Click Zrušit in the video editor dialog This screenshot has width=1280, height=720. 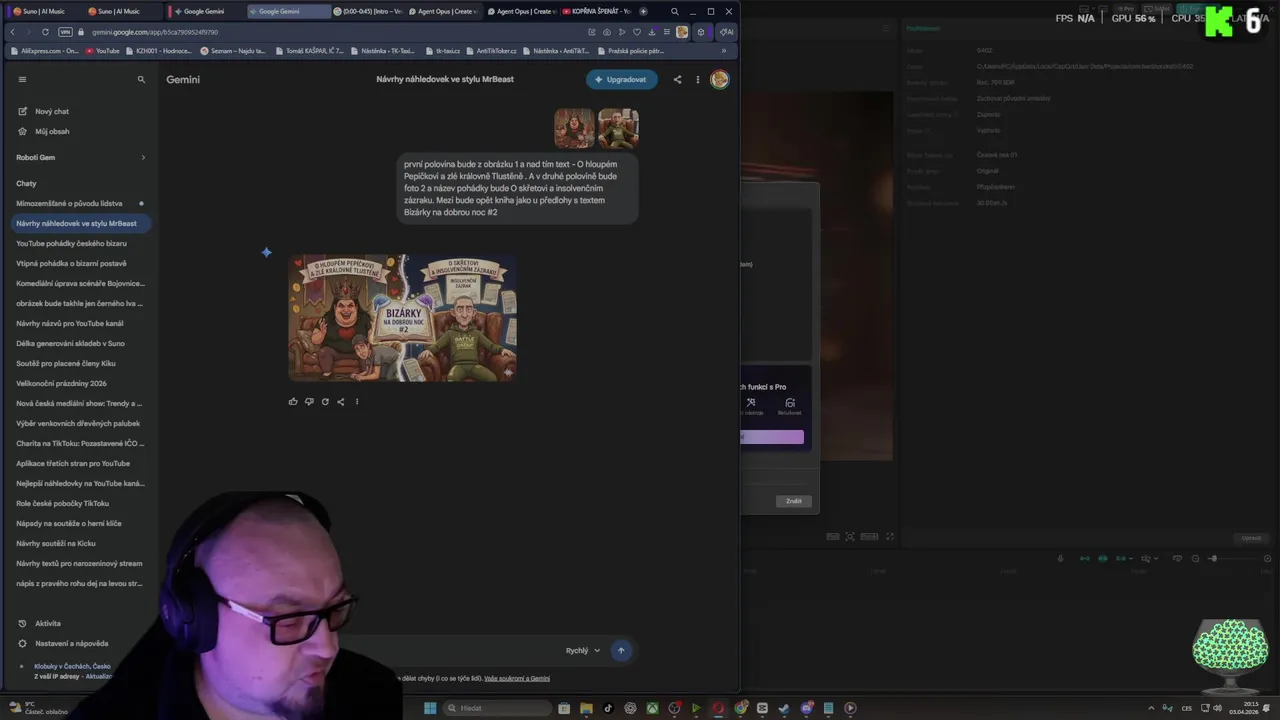click(x=794, y=501)
